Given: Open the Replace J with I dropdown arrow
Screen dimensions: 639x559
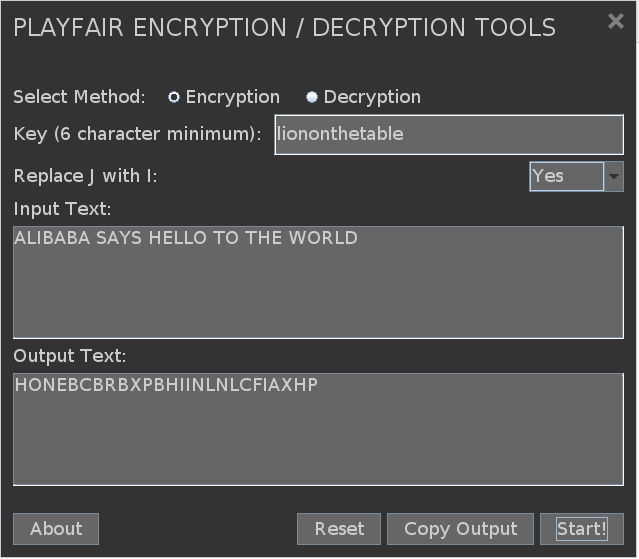Looking at the screenshot, I should pos(614,176).
